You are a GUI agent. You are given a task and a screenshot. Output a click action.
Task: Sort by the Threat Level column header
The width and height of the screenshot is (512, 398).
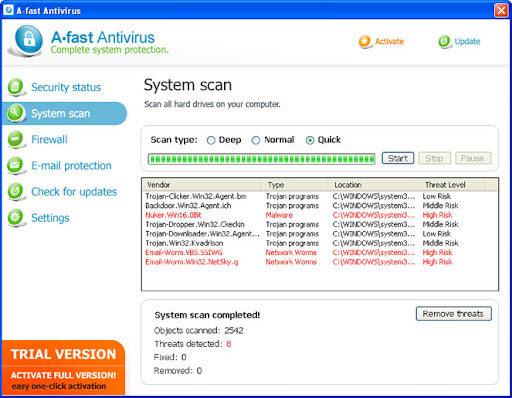(452, 185)
